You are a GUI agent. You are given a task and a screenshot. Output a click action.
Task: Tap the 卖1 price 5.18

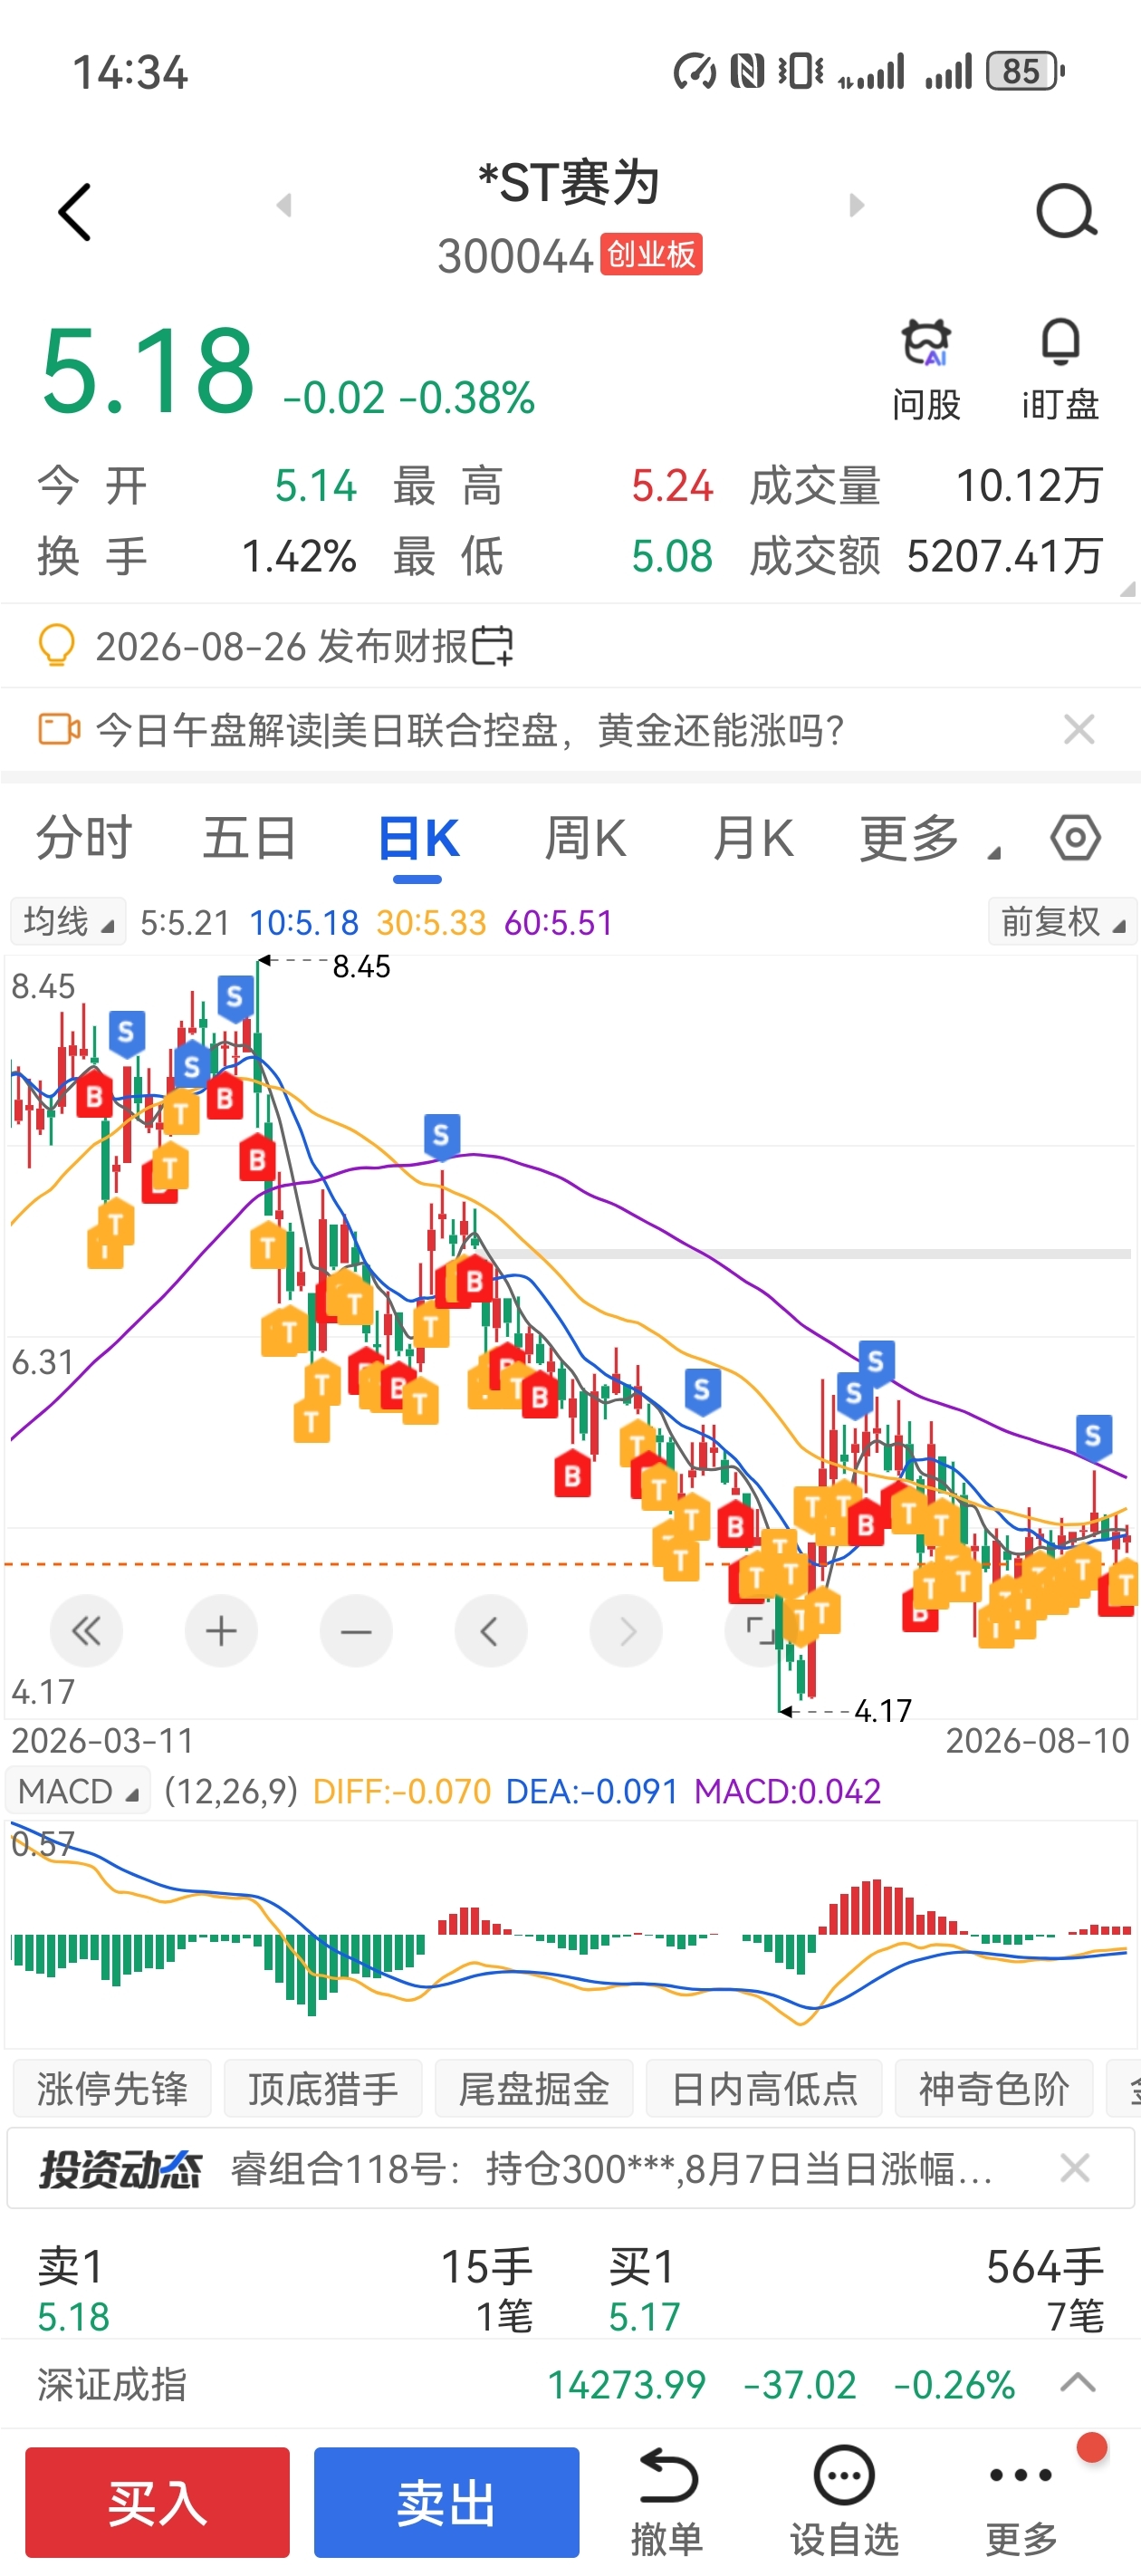[73, 2316]
